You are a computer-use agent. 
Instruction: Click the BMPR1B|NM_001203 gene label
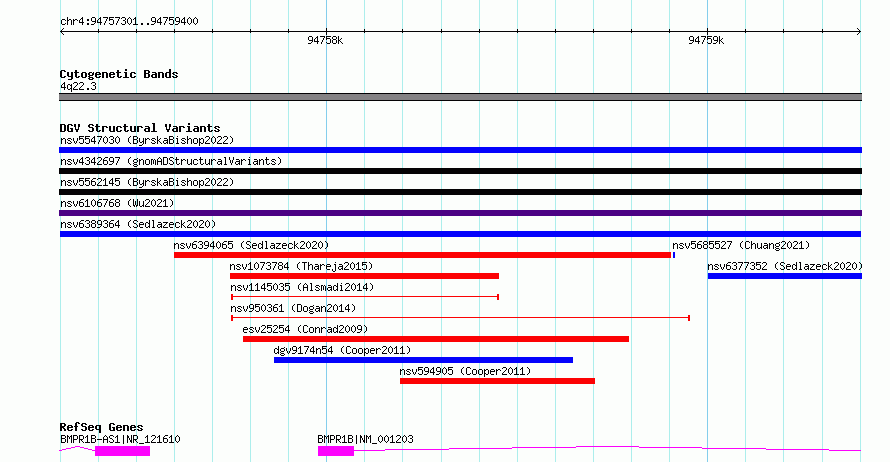(366, 439)
